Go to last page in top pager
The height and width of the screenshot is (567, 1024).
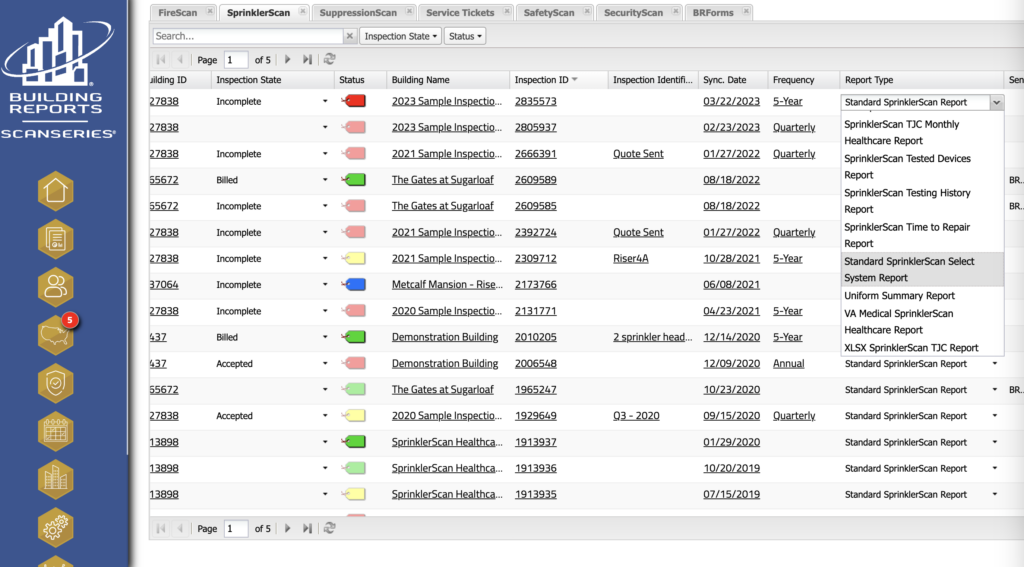[307, 59]
